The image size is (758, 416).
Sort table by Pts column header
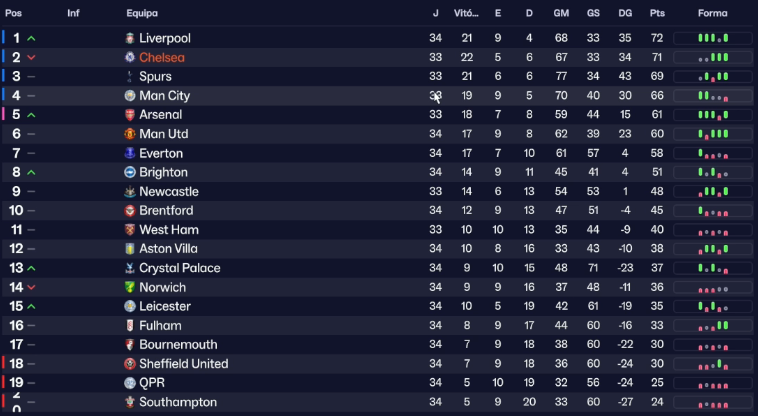[x=657, y=13]
